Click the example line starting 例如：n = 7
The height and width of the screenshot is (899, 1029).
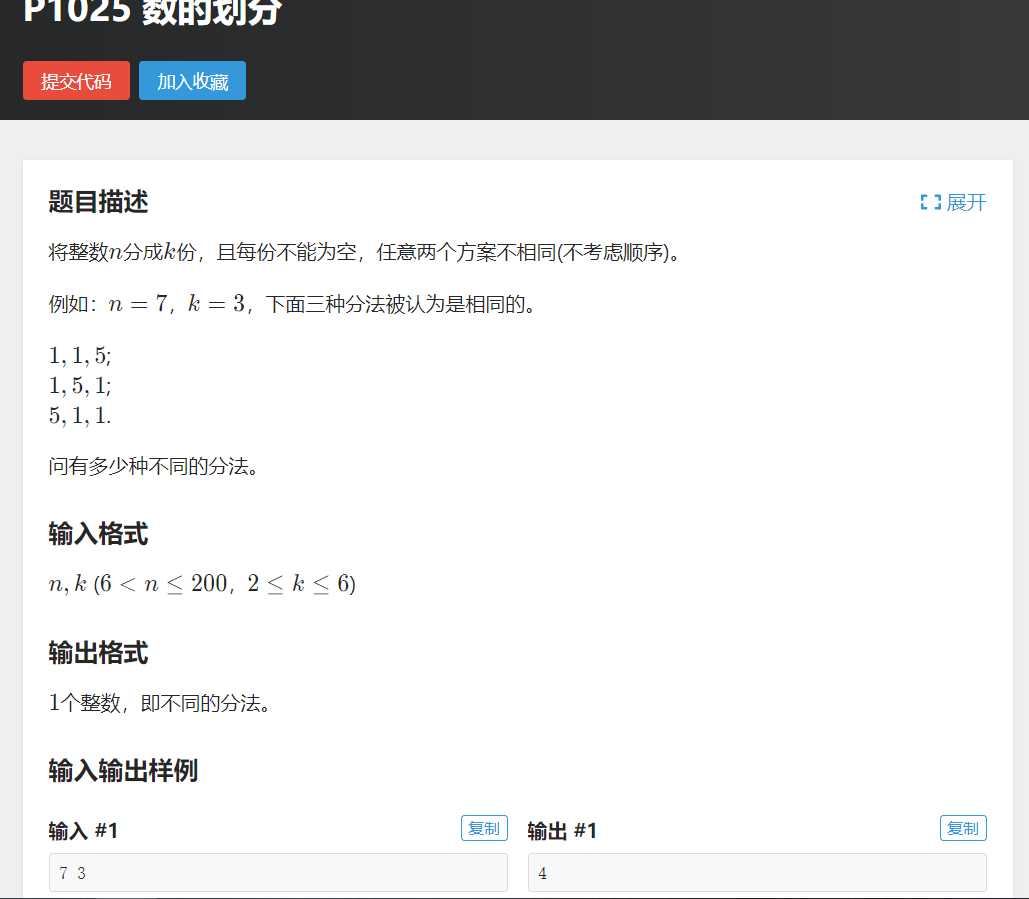point(293,304)
